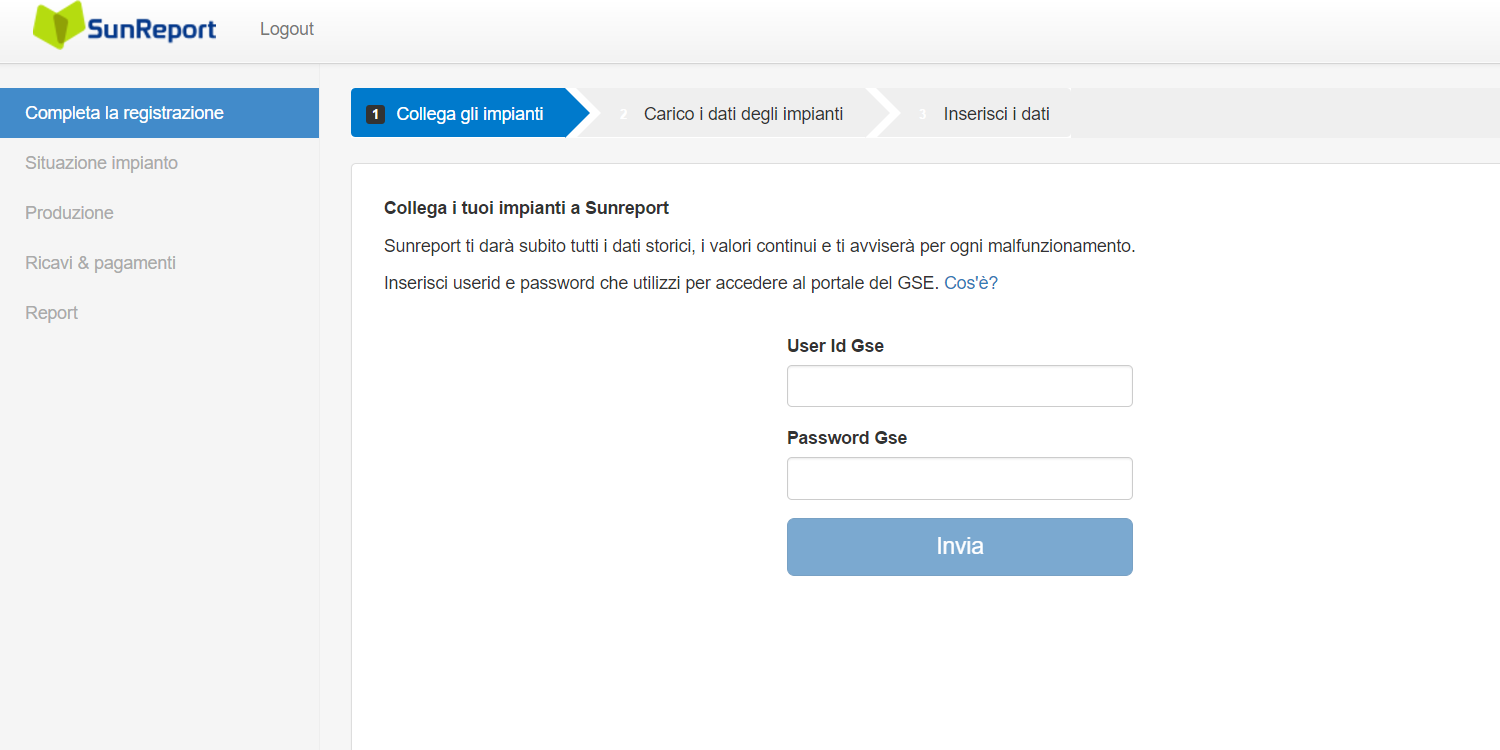Open Situazione impianto in sidebar
Image resolution: width=1500 pixels, height=750 pixels.
(159, 163)
